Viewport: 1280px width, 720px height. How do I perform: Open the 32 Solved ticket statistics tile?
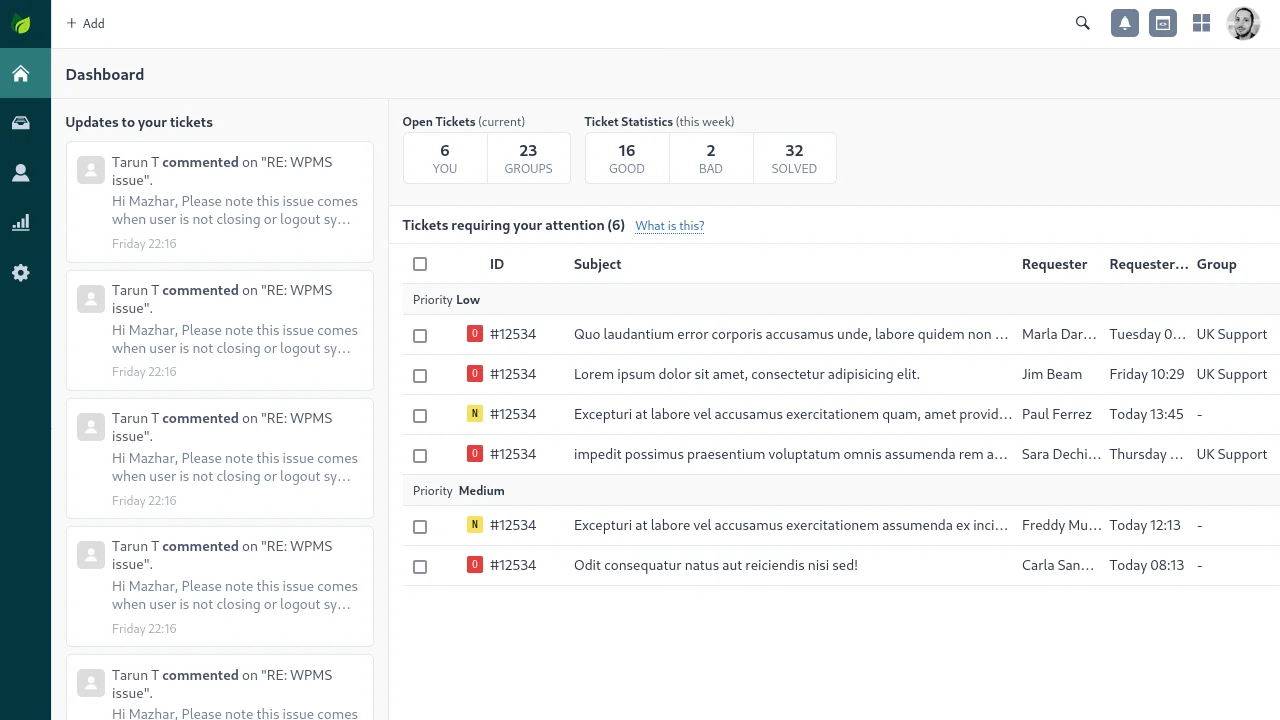click(794, 158)
